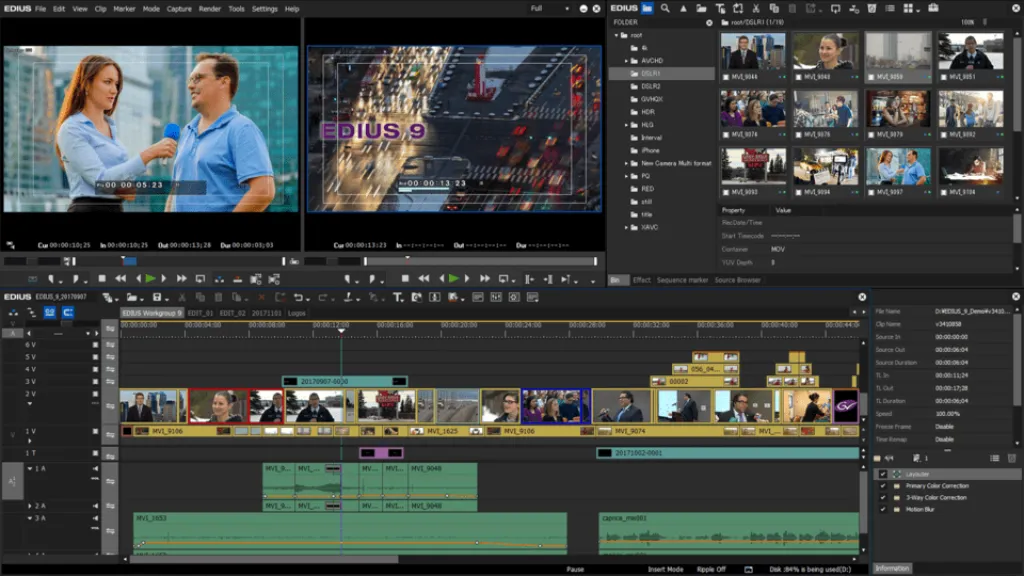Click the green play button under the recorder monitor
Viewport: 1024px width, 576px height.
coord(453,279)
